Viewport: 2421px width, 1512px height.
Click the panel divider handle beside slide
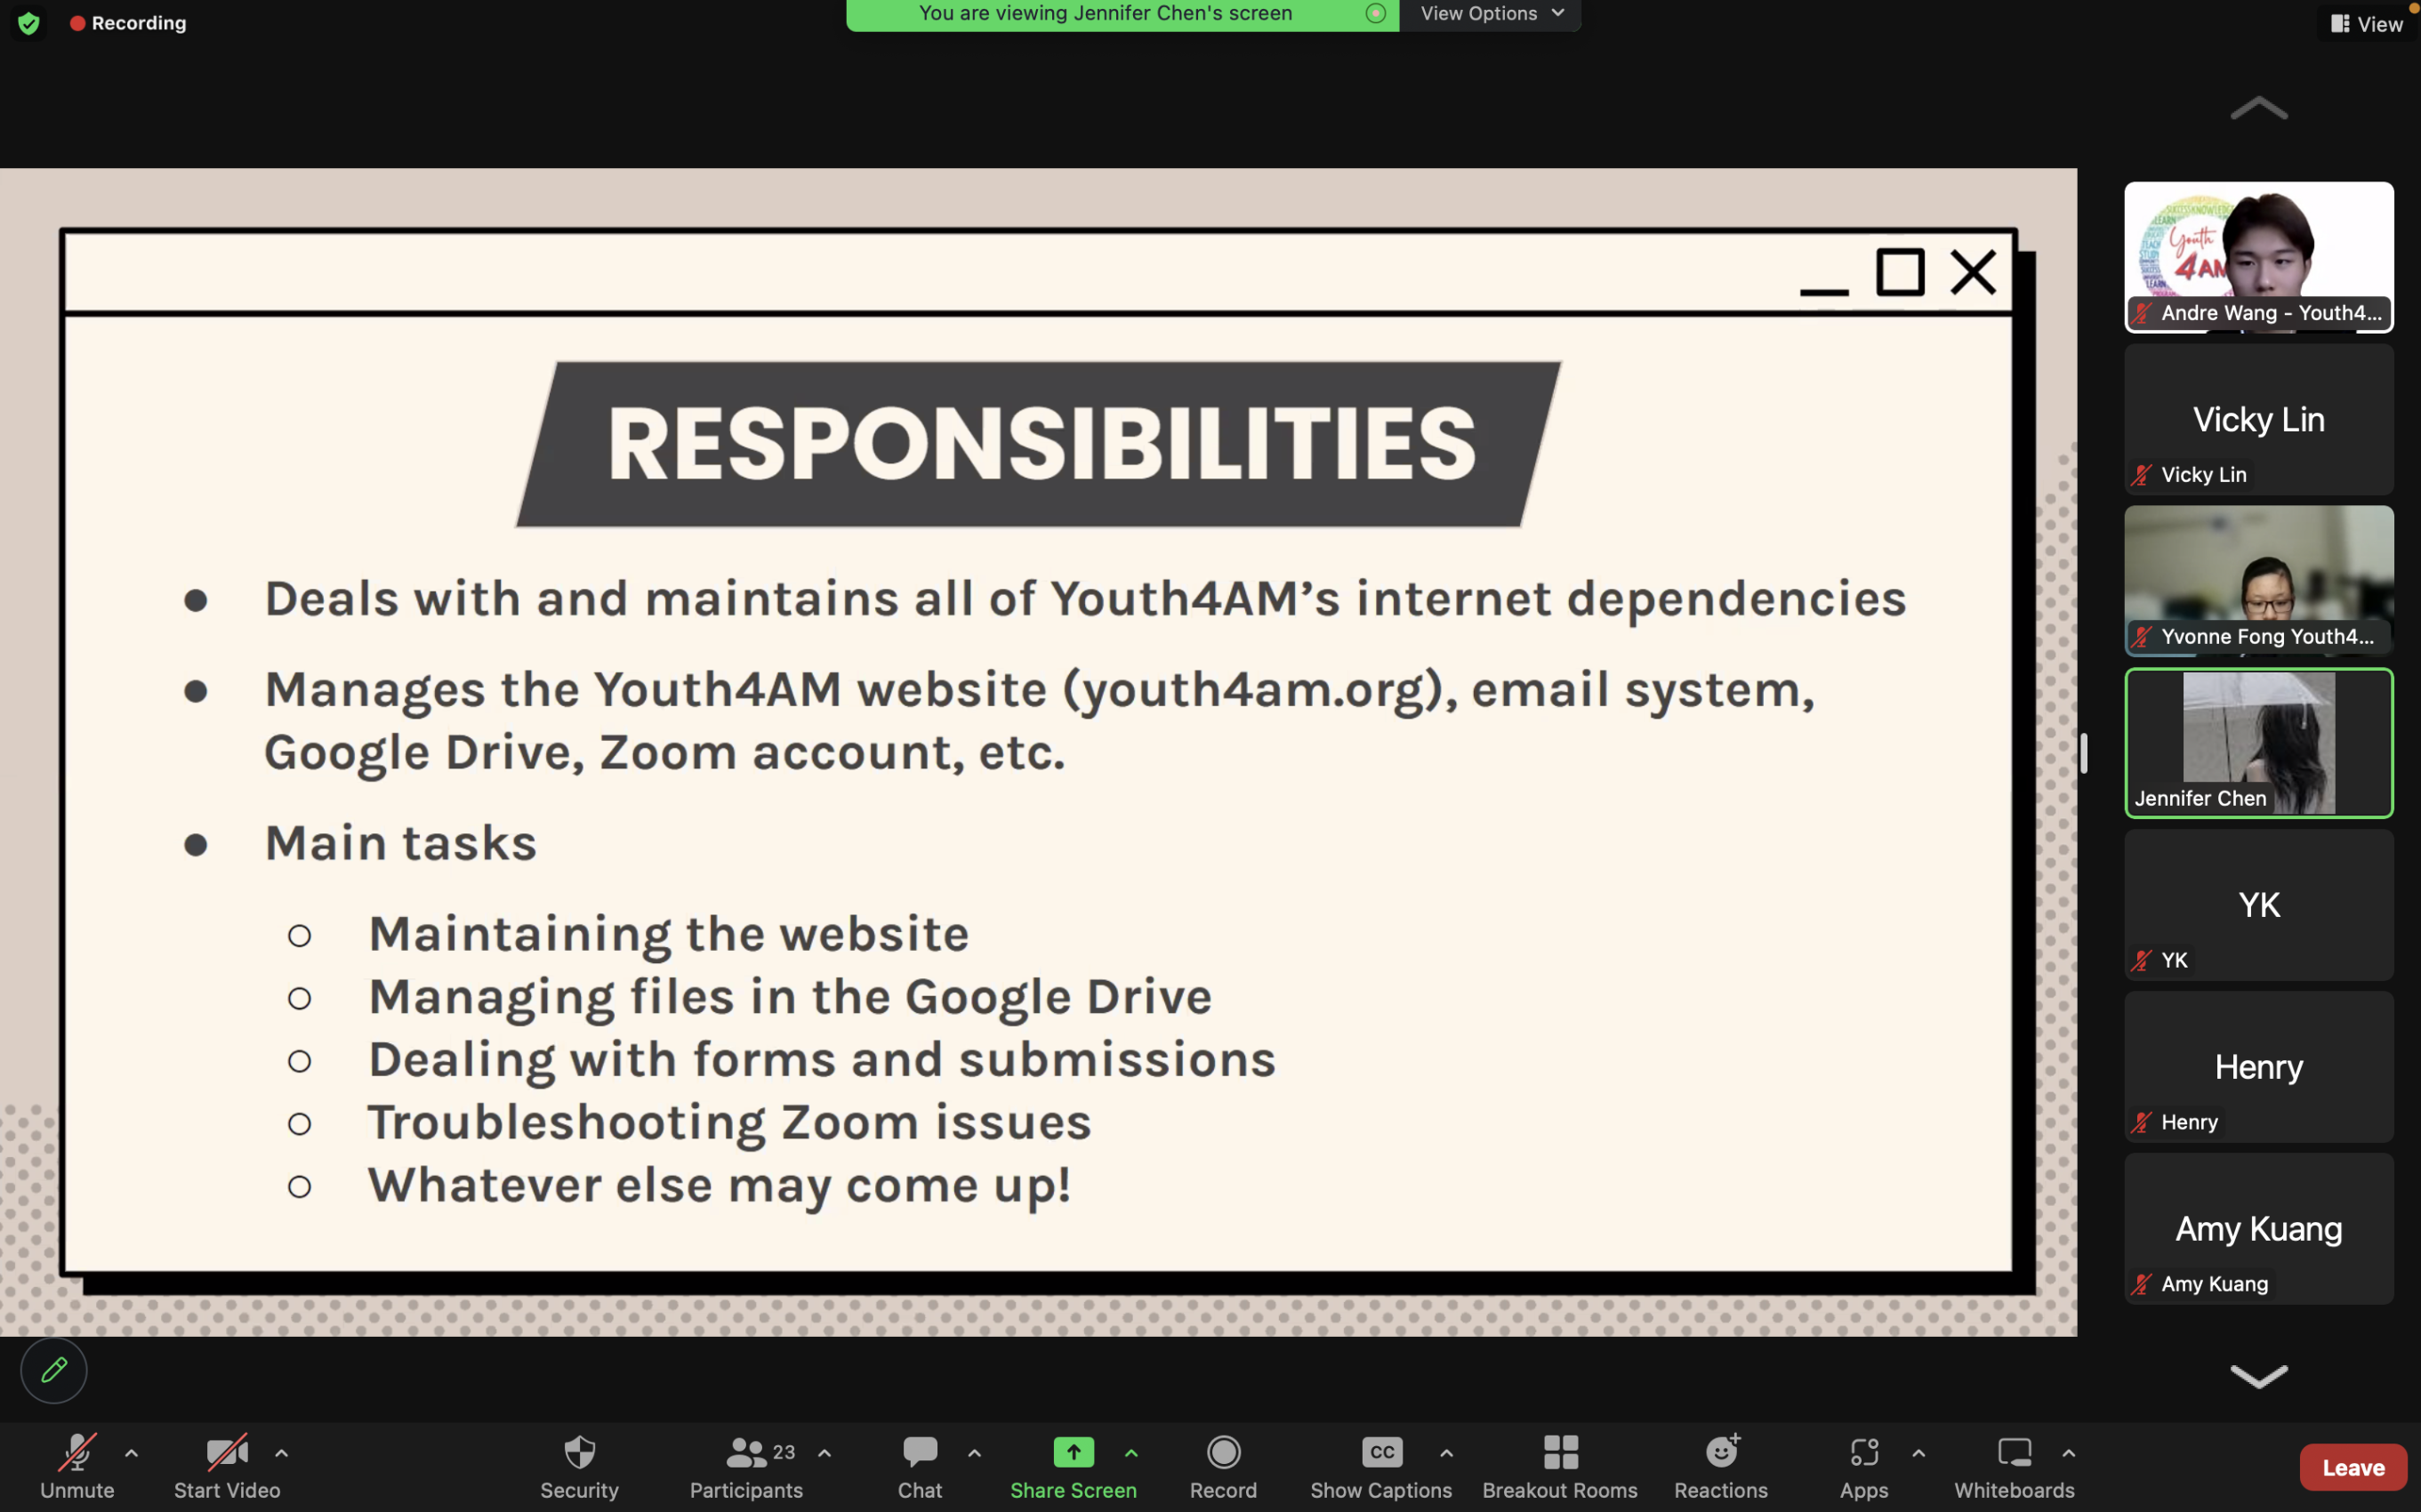[x=2084, y=752]
